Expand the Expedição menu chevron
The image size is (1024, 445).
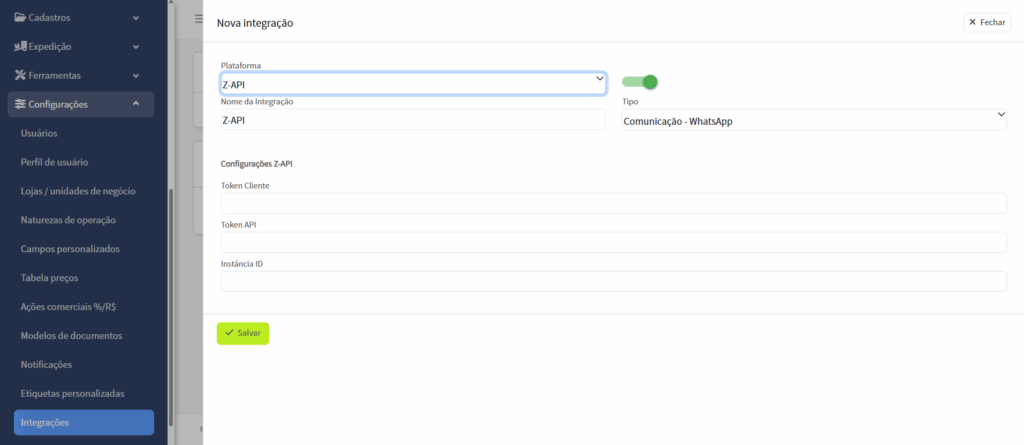135,46
